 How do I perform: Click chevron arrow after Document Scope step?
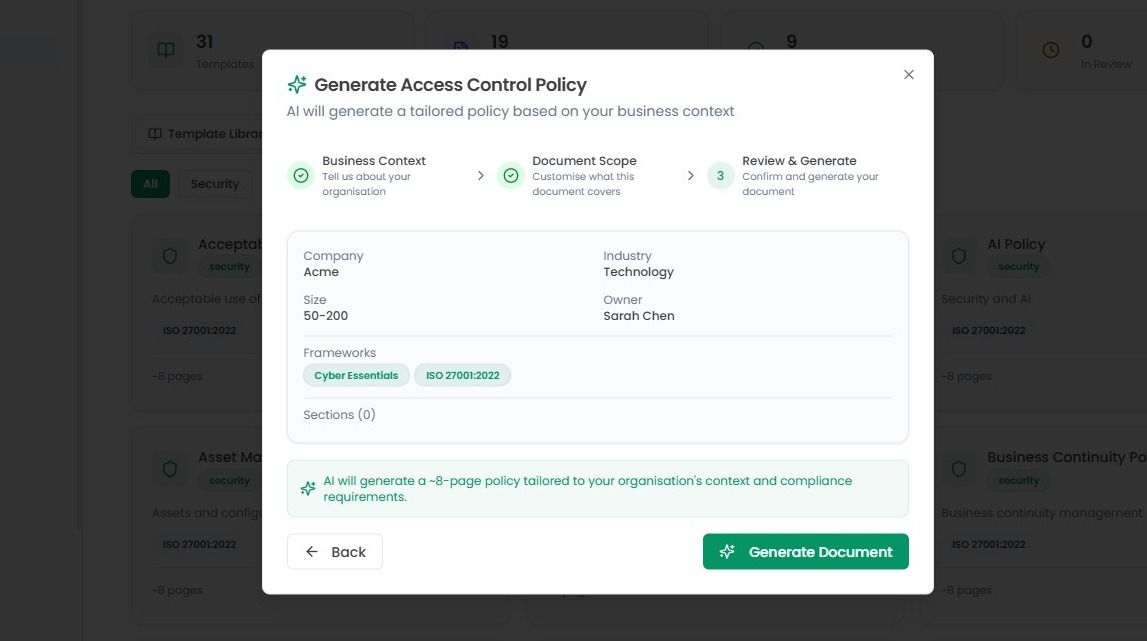691,176
